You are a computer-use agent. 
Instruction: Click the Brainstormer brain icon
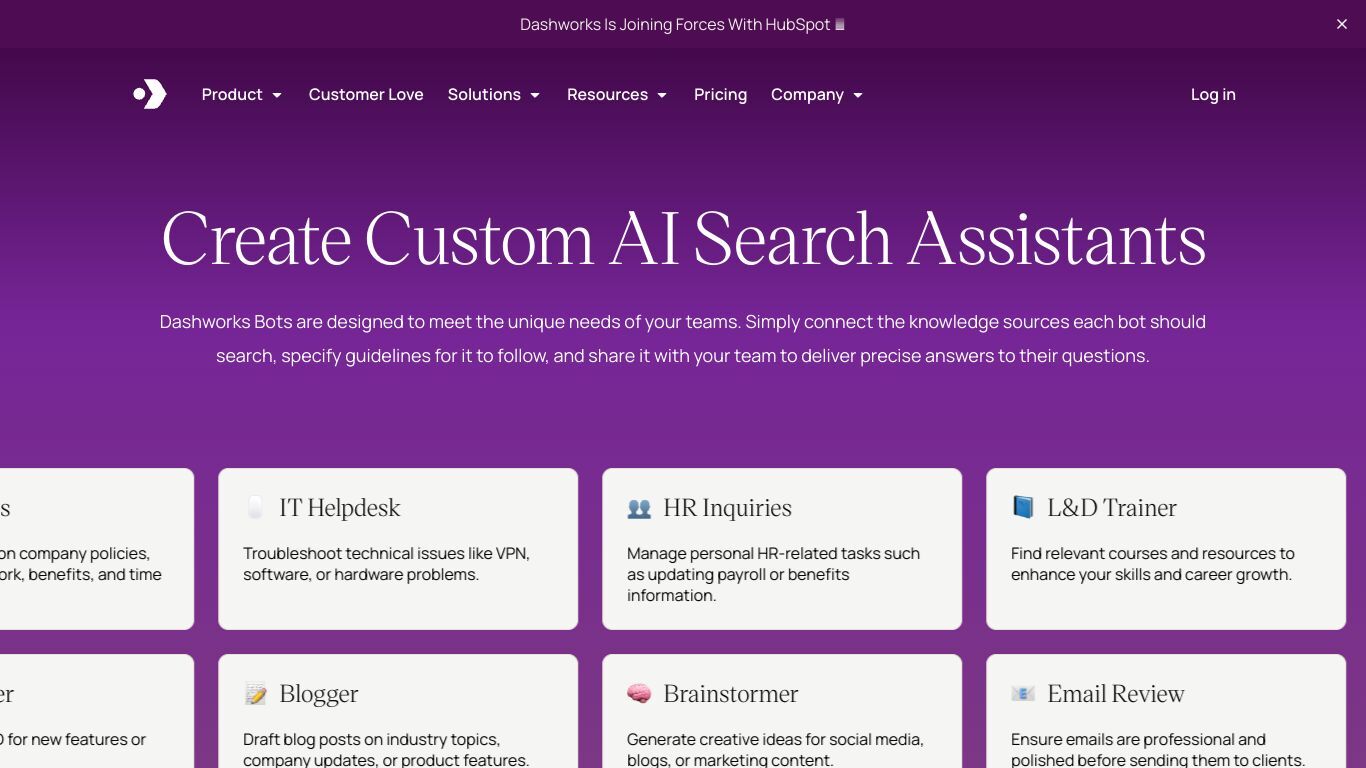tap(639, 694)
